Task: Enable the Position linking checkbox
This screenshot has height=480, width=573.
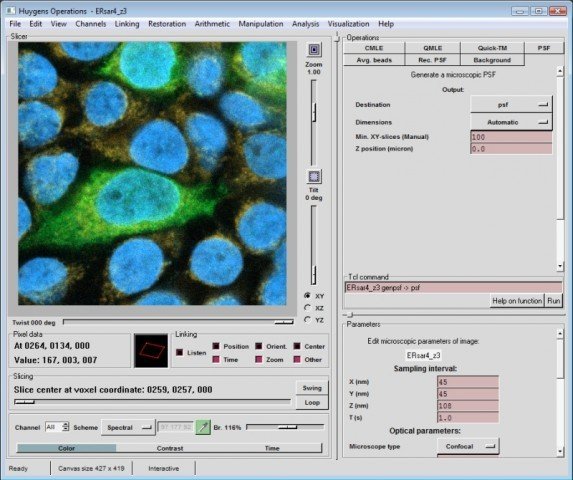Action: tap(216, 346)
